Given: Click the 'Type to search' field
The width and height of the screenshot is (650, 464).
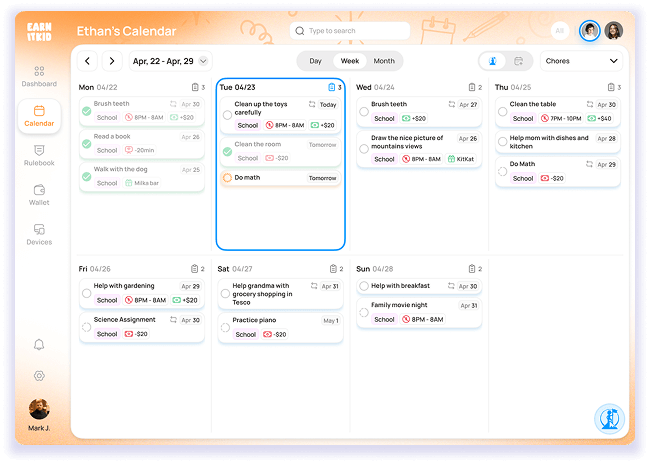Looking at the screenshot, I should 350,31.
